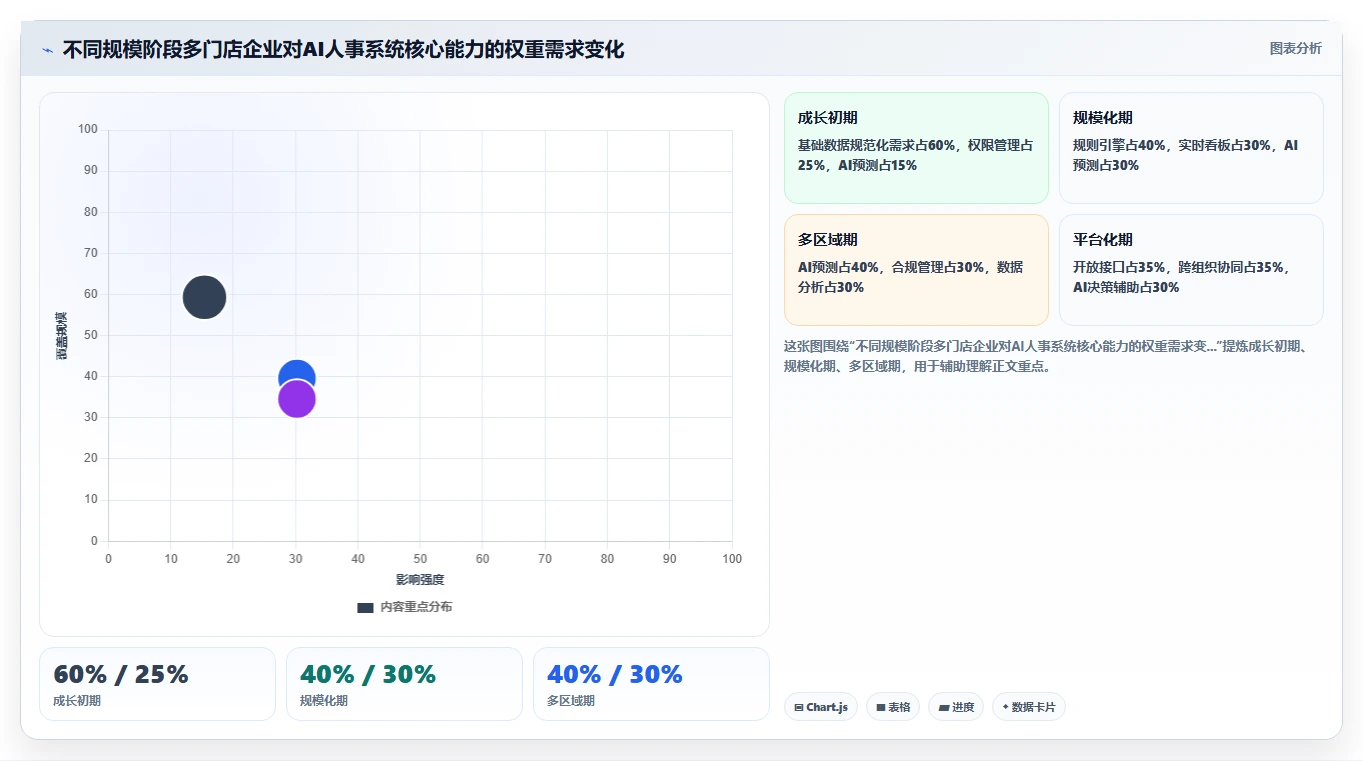This screenshot has height=761, width=1363.
Task: Click the dark legend color box
Action: (x=365, y=607)
